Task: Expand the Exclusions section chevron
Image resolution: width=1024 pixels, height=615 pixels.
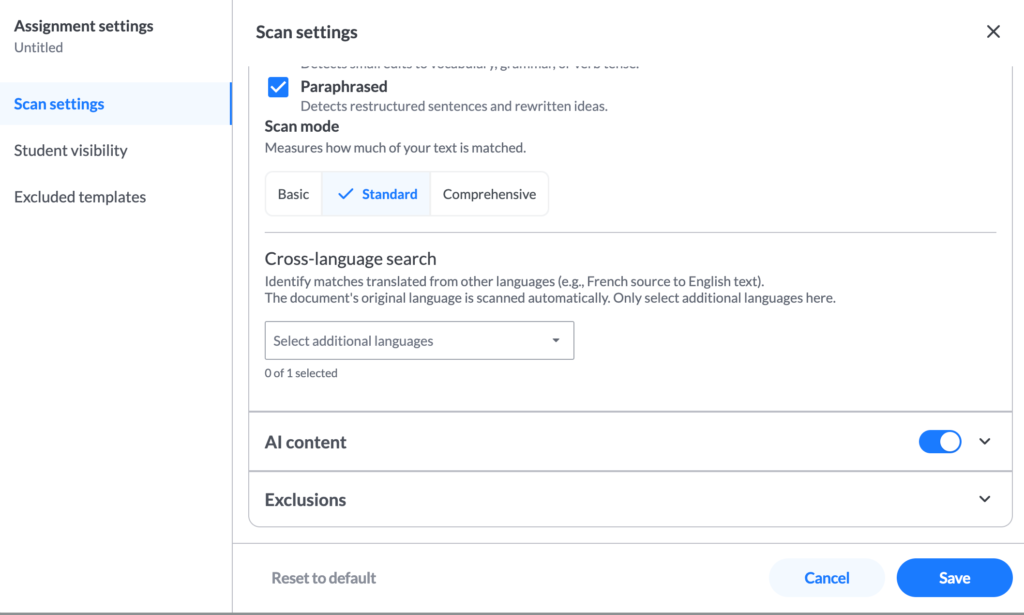Action: [x=985, y=499]
